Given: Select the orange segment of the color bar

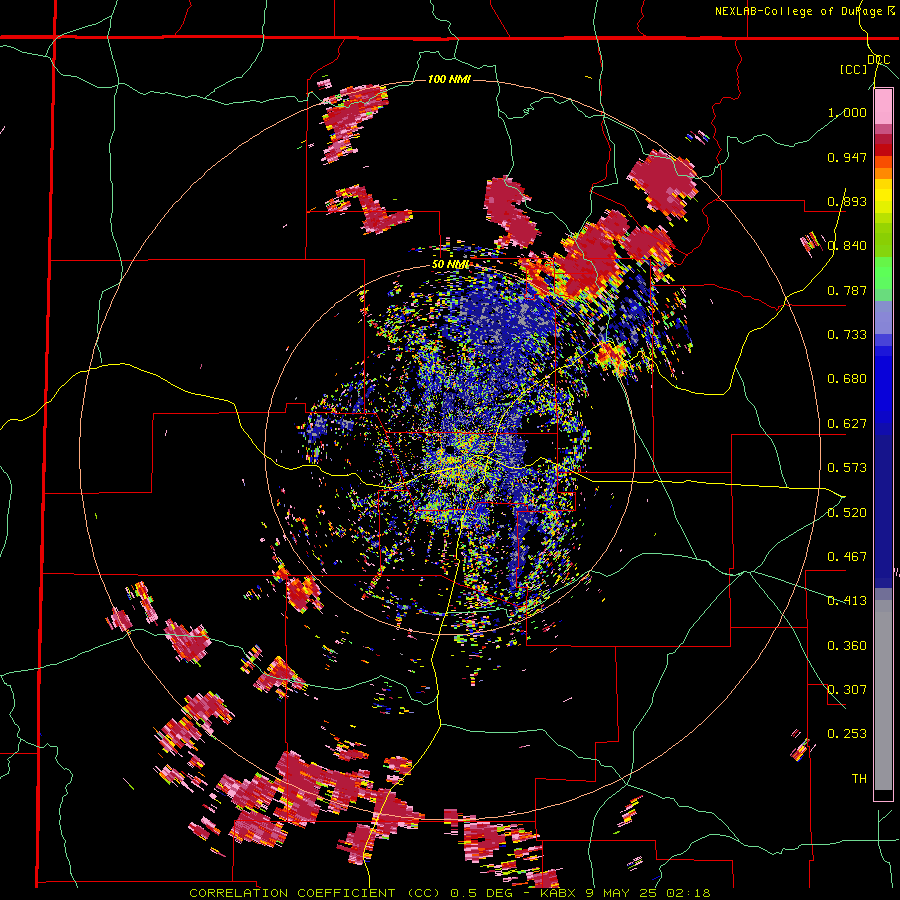Looking at the screenshot, I should click(x=883, y=173).
